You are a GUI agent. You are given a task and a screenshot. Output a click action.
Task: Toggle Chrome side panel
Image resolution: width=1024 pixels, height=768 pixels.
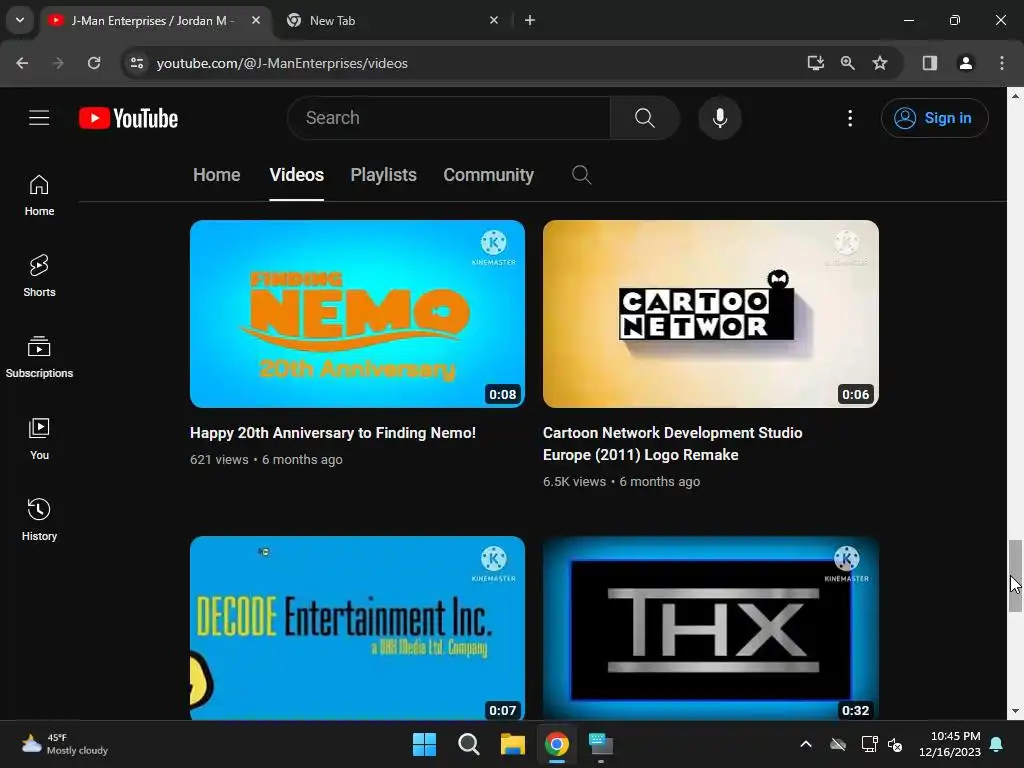click(x=929, y=63)
